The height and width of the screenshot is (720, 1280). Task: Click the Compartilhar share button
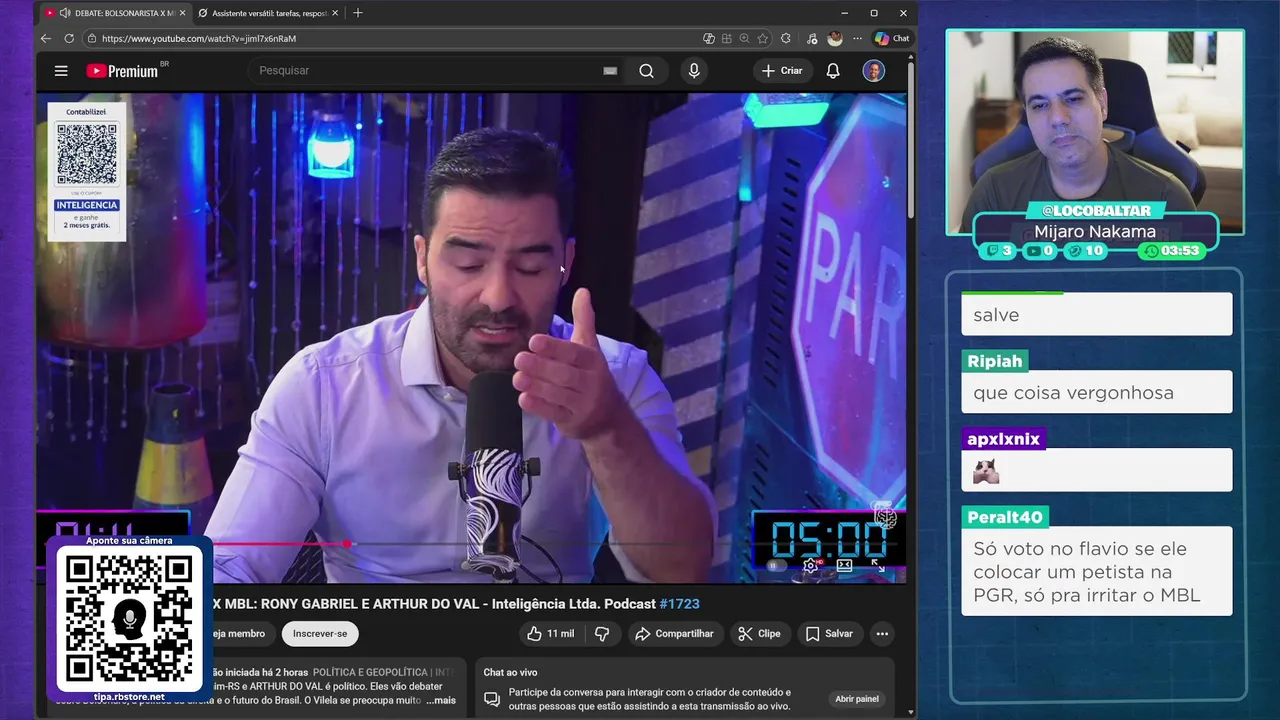tap(675, 634)
